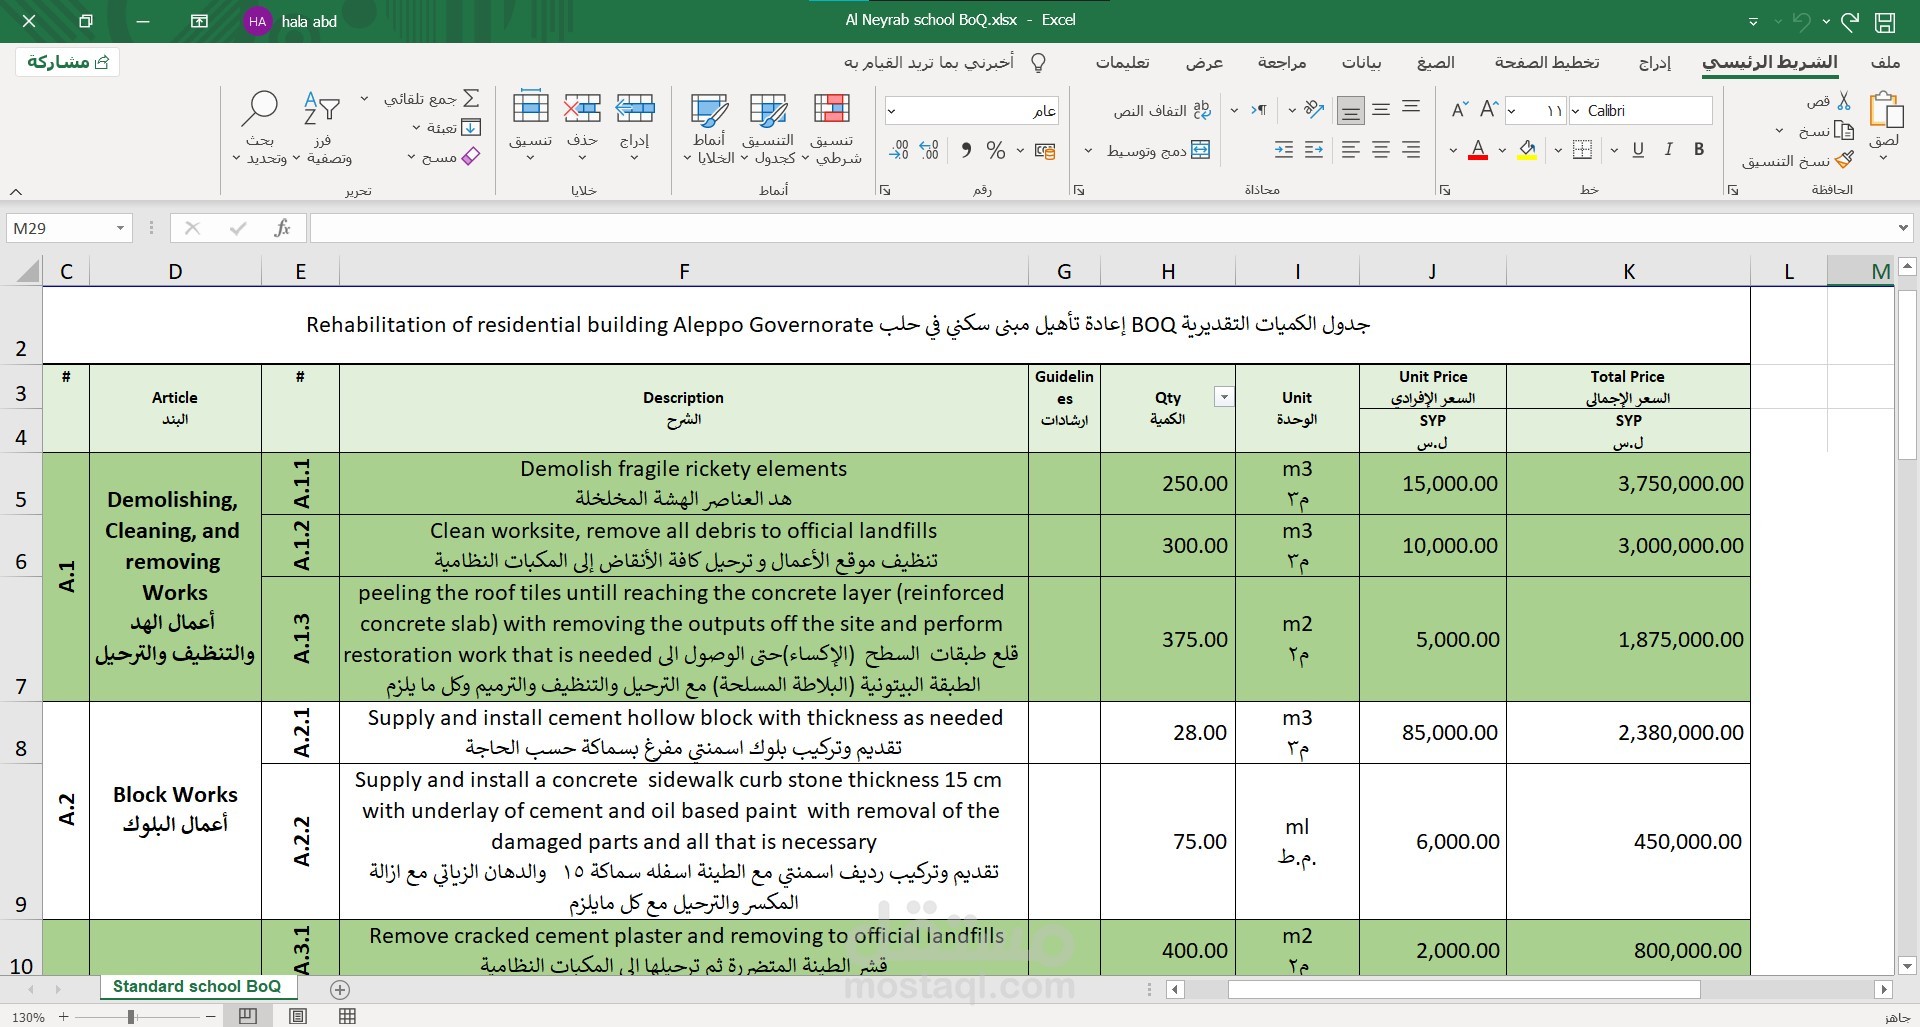Click the Cut (قص) scissors icon
Screen dimensions: 1920x1027
[x=1844, y=101]
